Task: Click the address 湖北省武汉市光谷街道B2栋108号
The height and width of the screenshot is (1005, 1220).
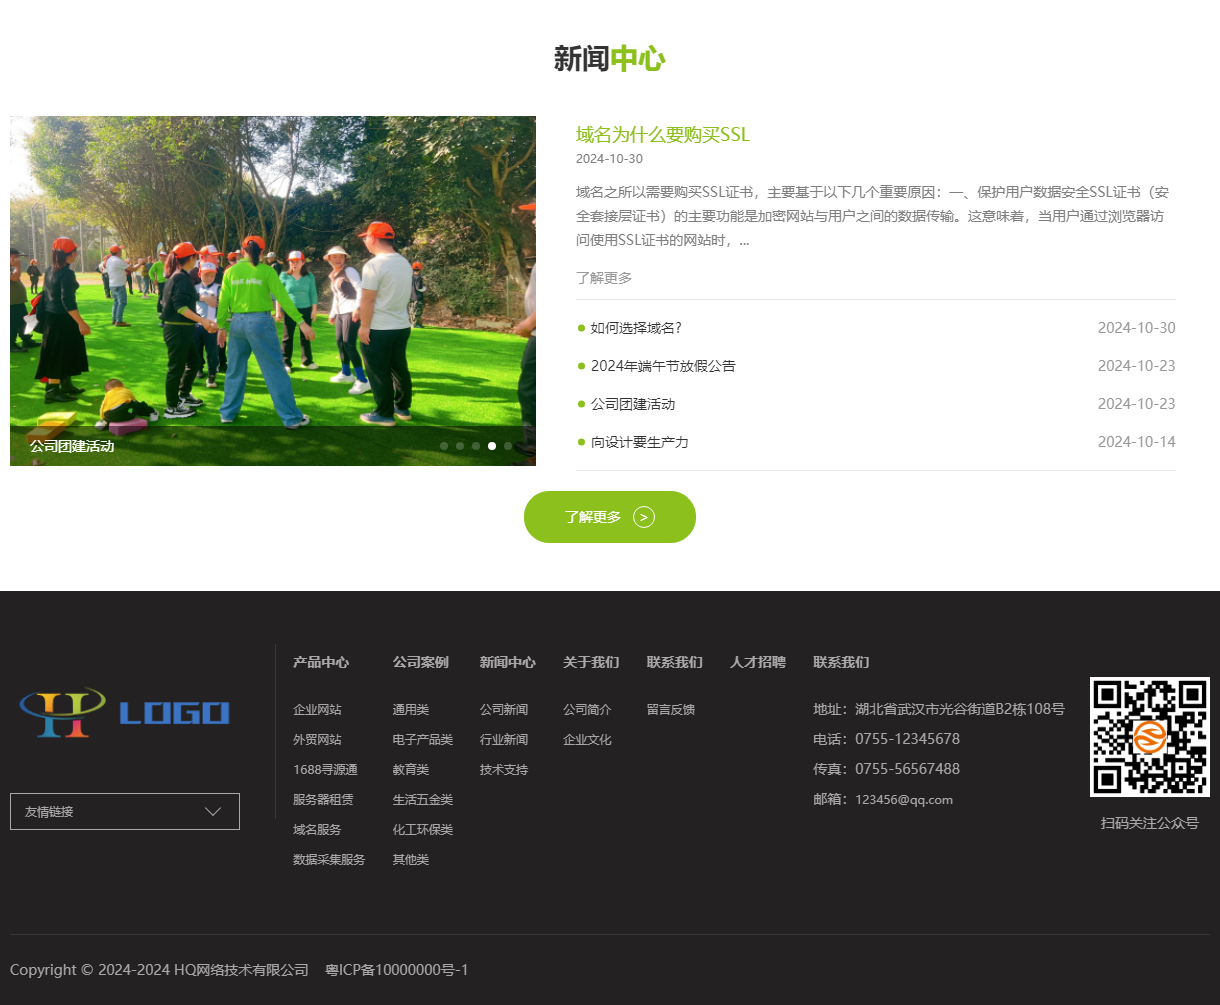Action: point(960,709)
